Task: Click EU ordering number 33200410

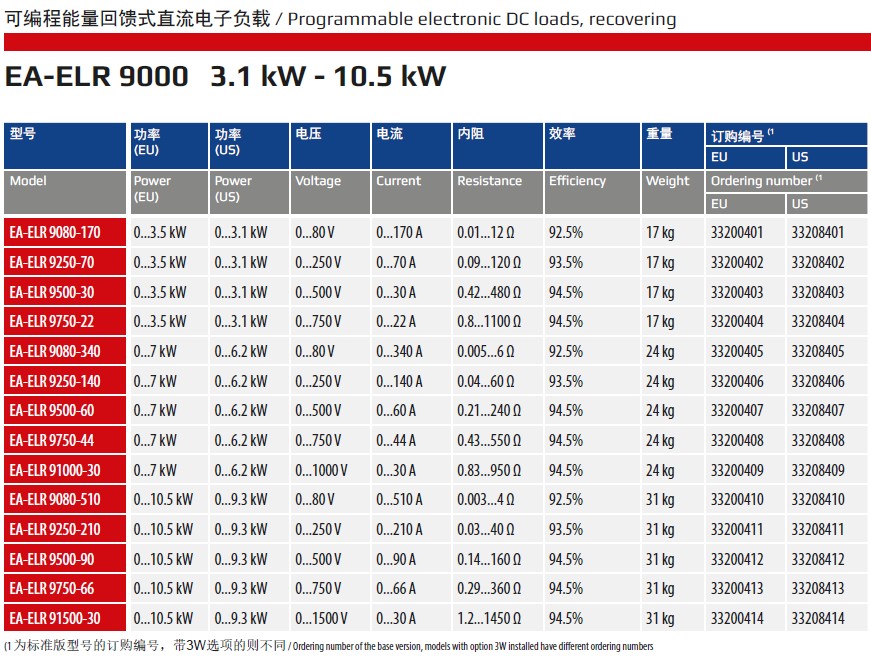Action: pyautogui.click(x=737, y=499)
